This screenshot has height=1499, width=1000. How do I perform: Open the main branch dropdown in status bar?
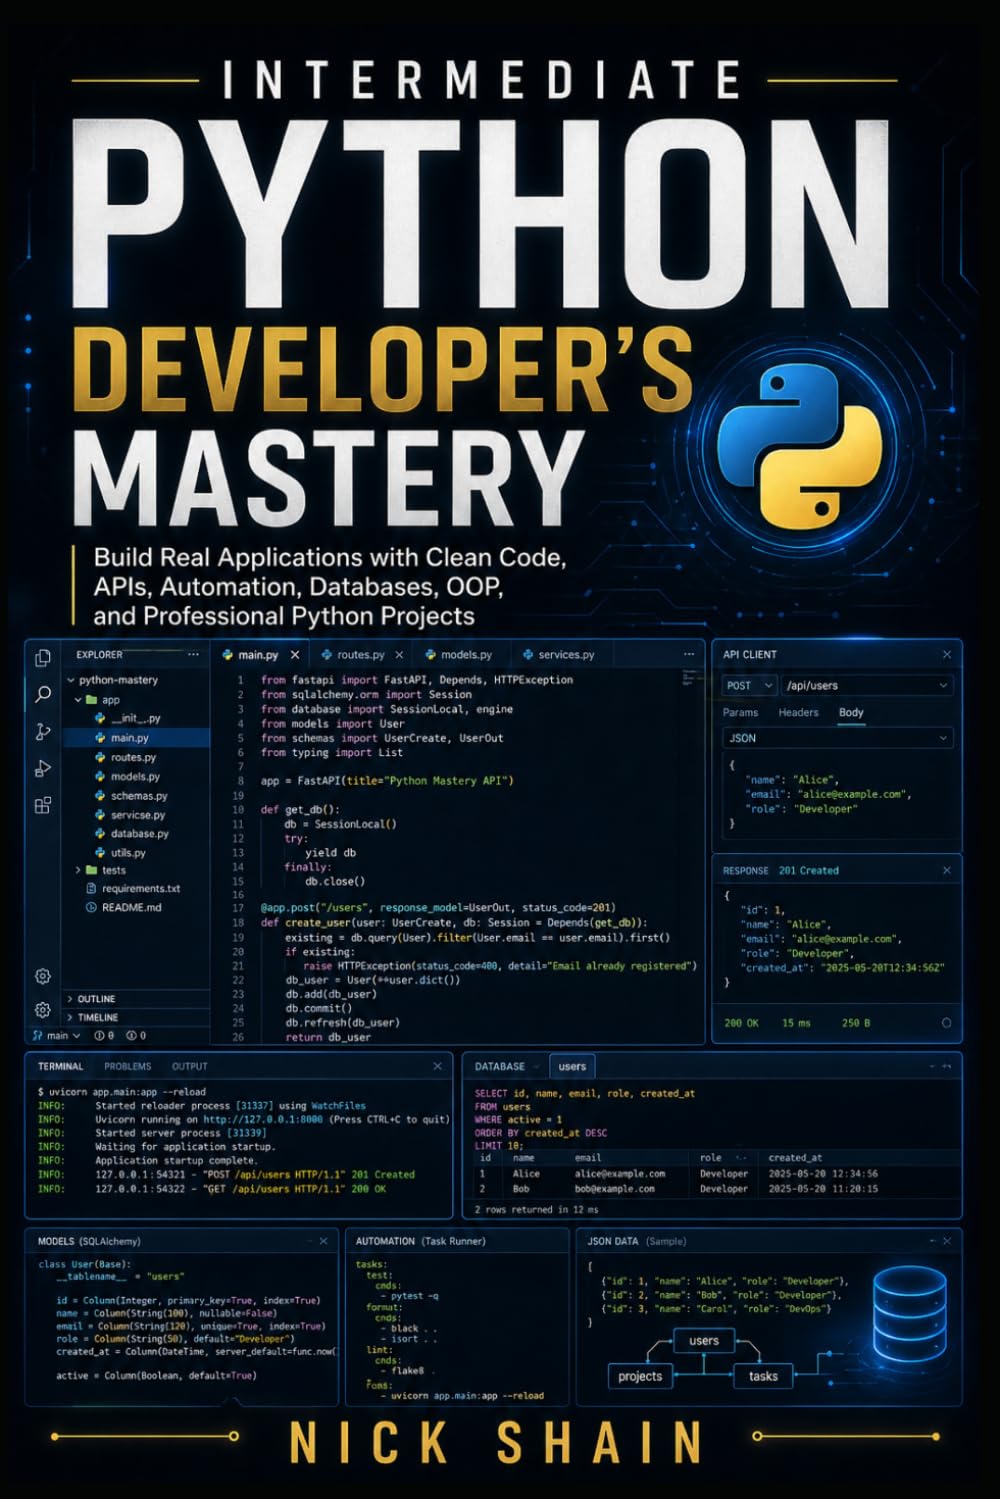(57, 1036)
